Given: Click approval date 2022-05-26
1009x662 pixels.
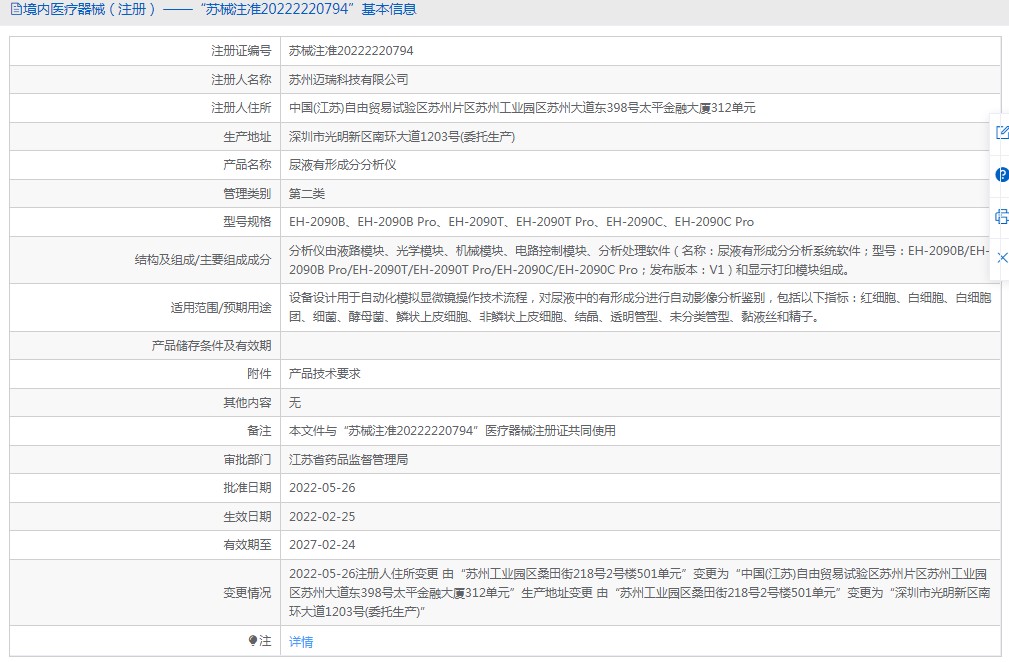Looking at the screenshot, I should (322, 488).
